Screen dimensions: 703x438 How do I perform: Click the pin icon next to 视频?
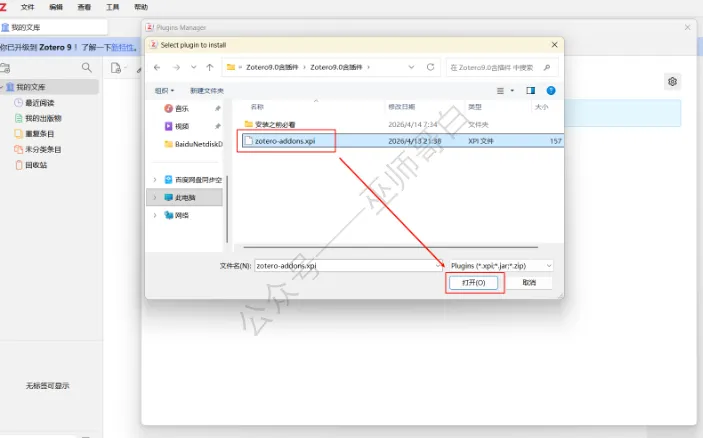tap(217, 126)
